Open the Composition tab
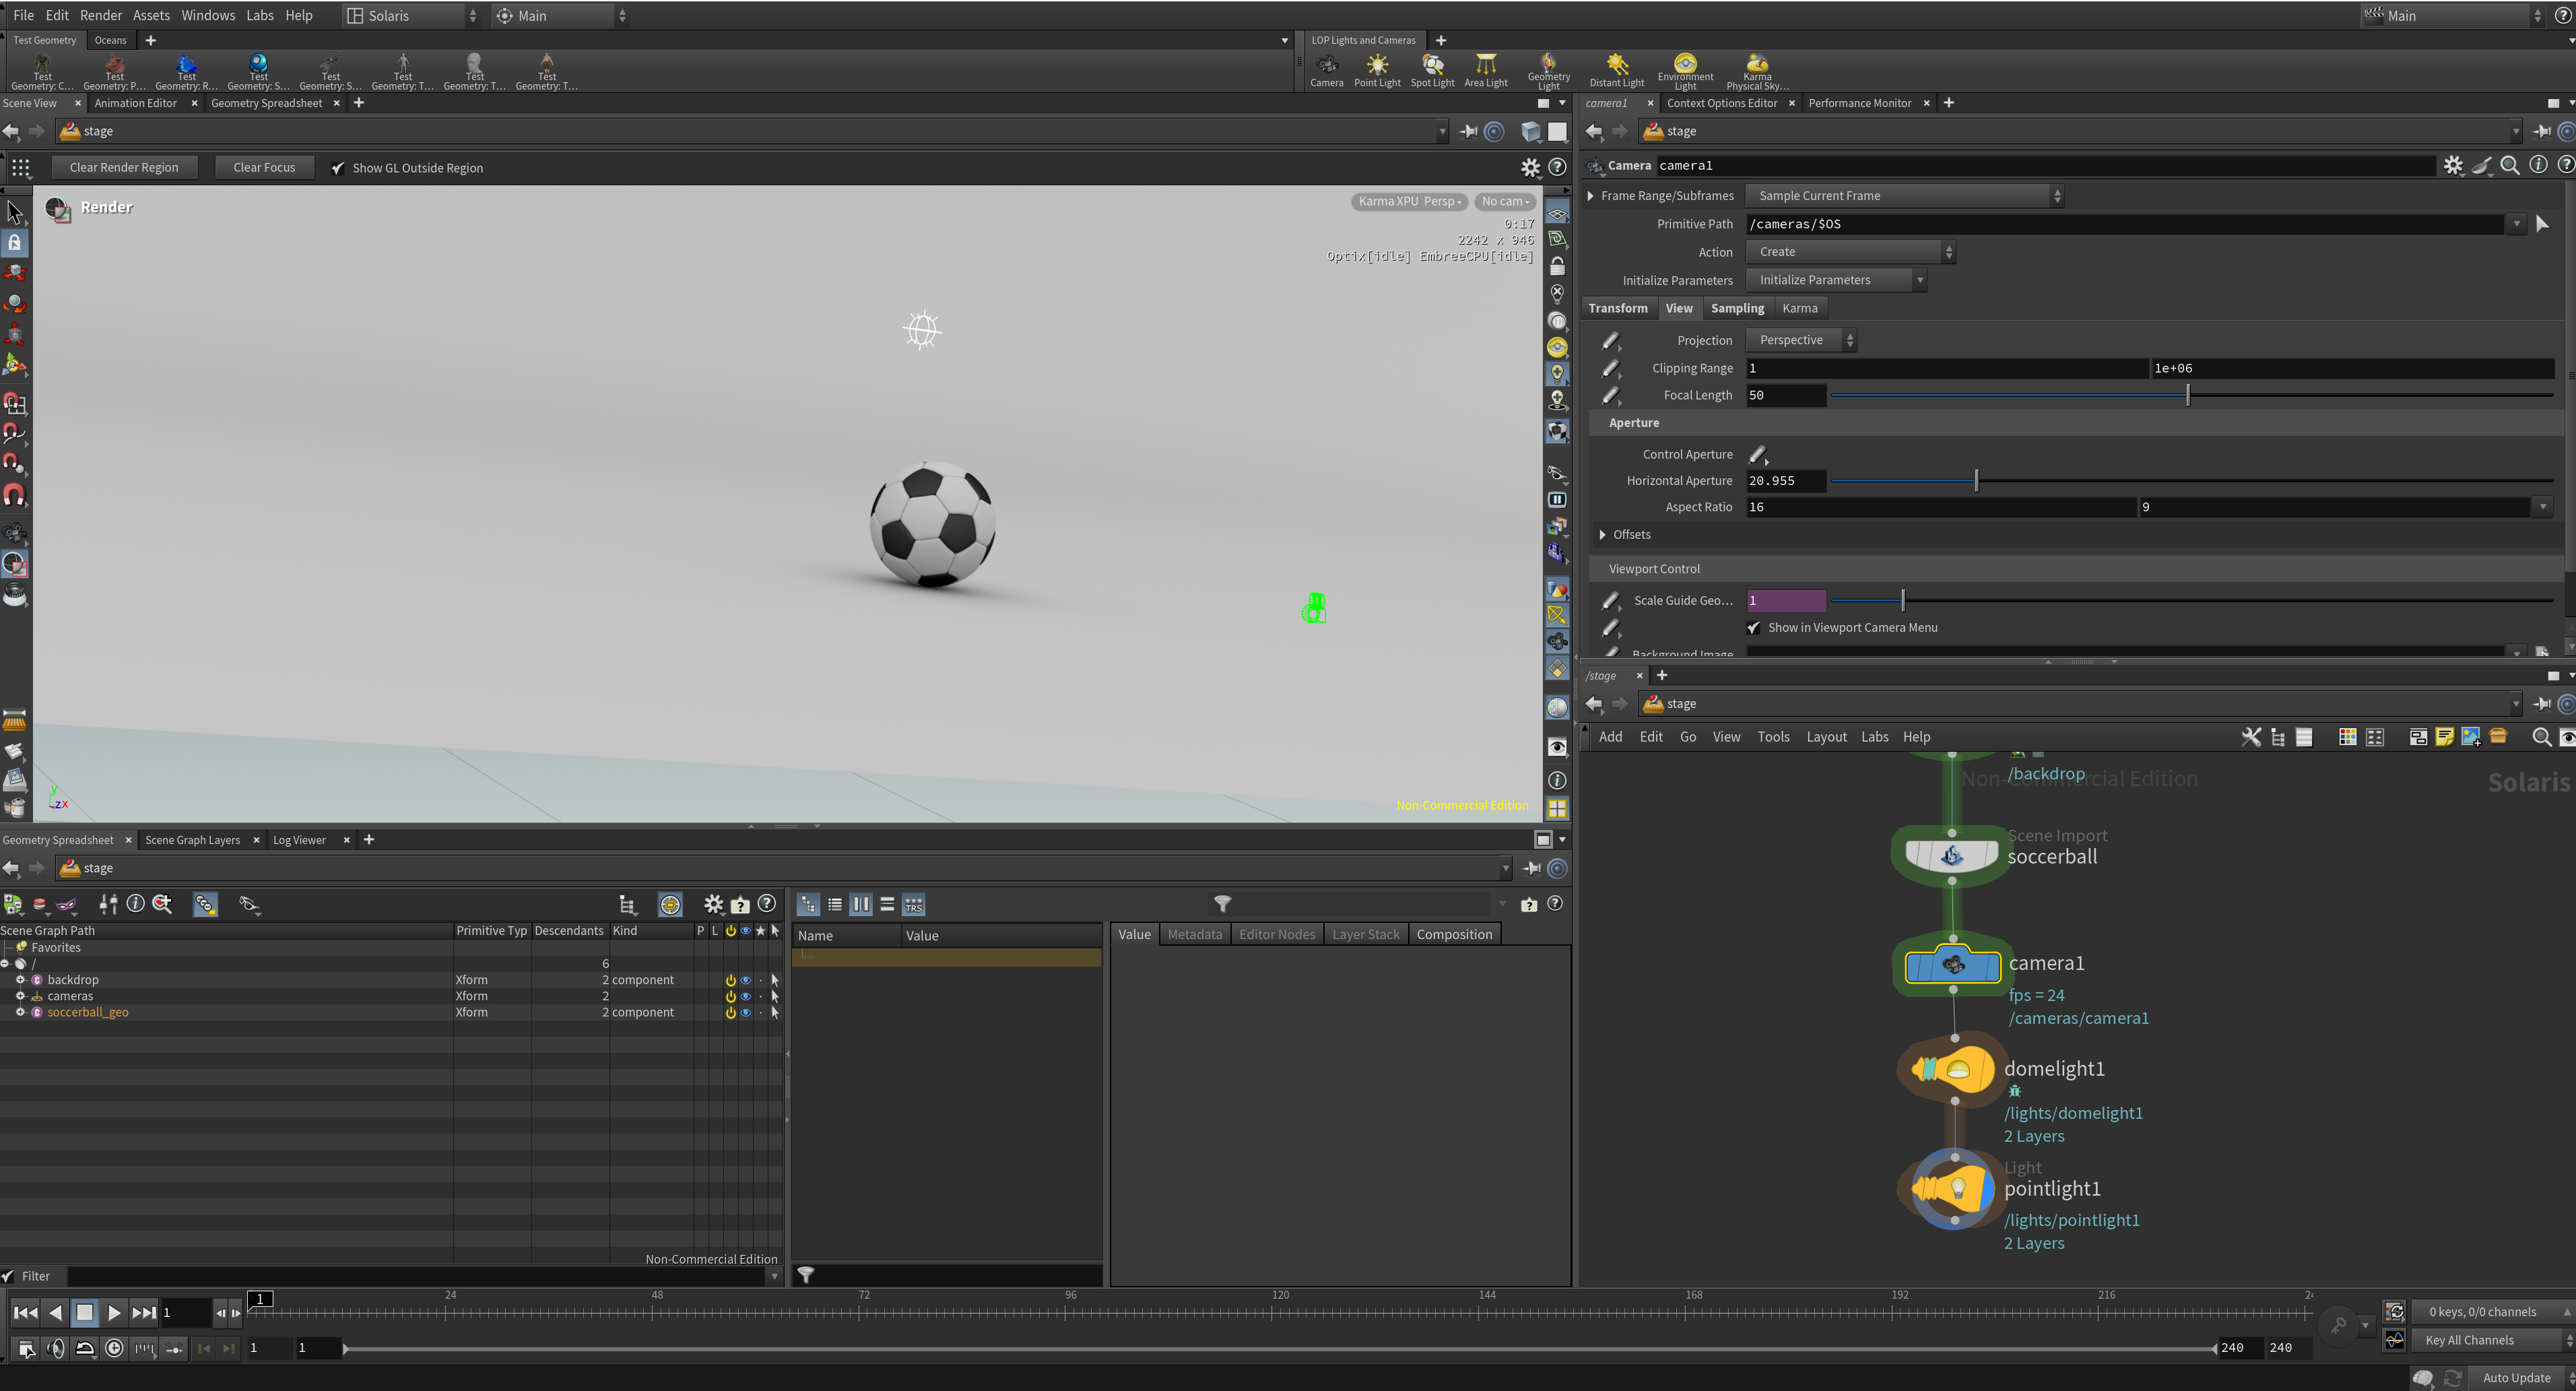This screenshot has width=2576, height=1391. 1454,934
